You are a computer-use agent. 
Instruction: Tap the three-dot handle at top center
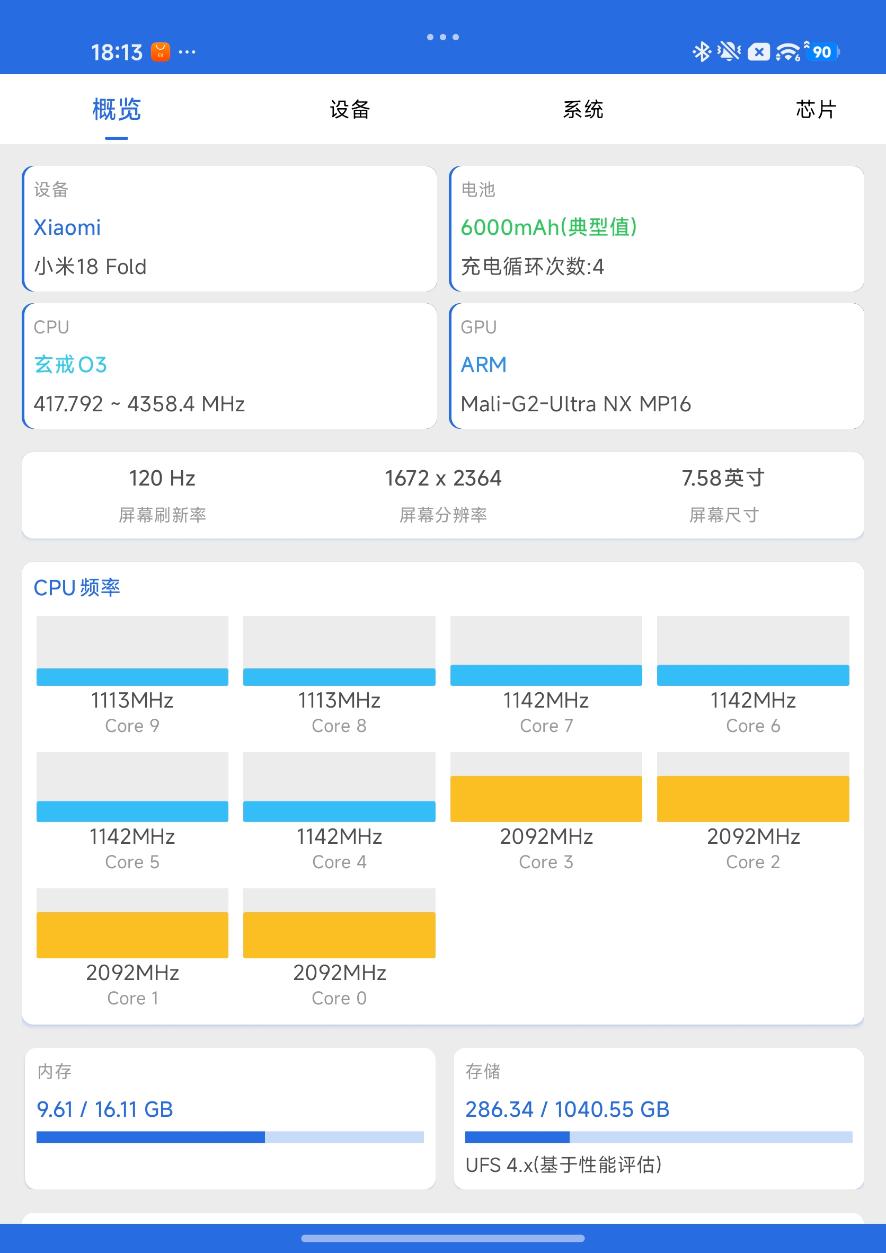pyautogui.click(x=443, y=37)
